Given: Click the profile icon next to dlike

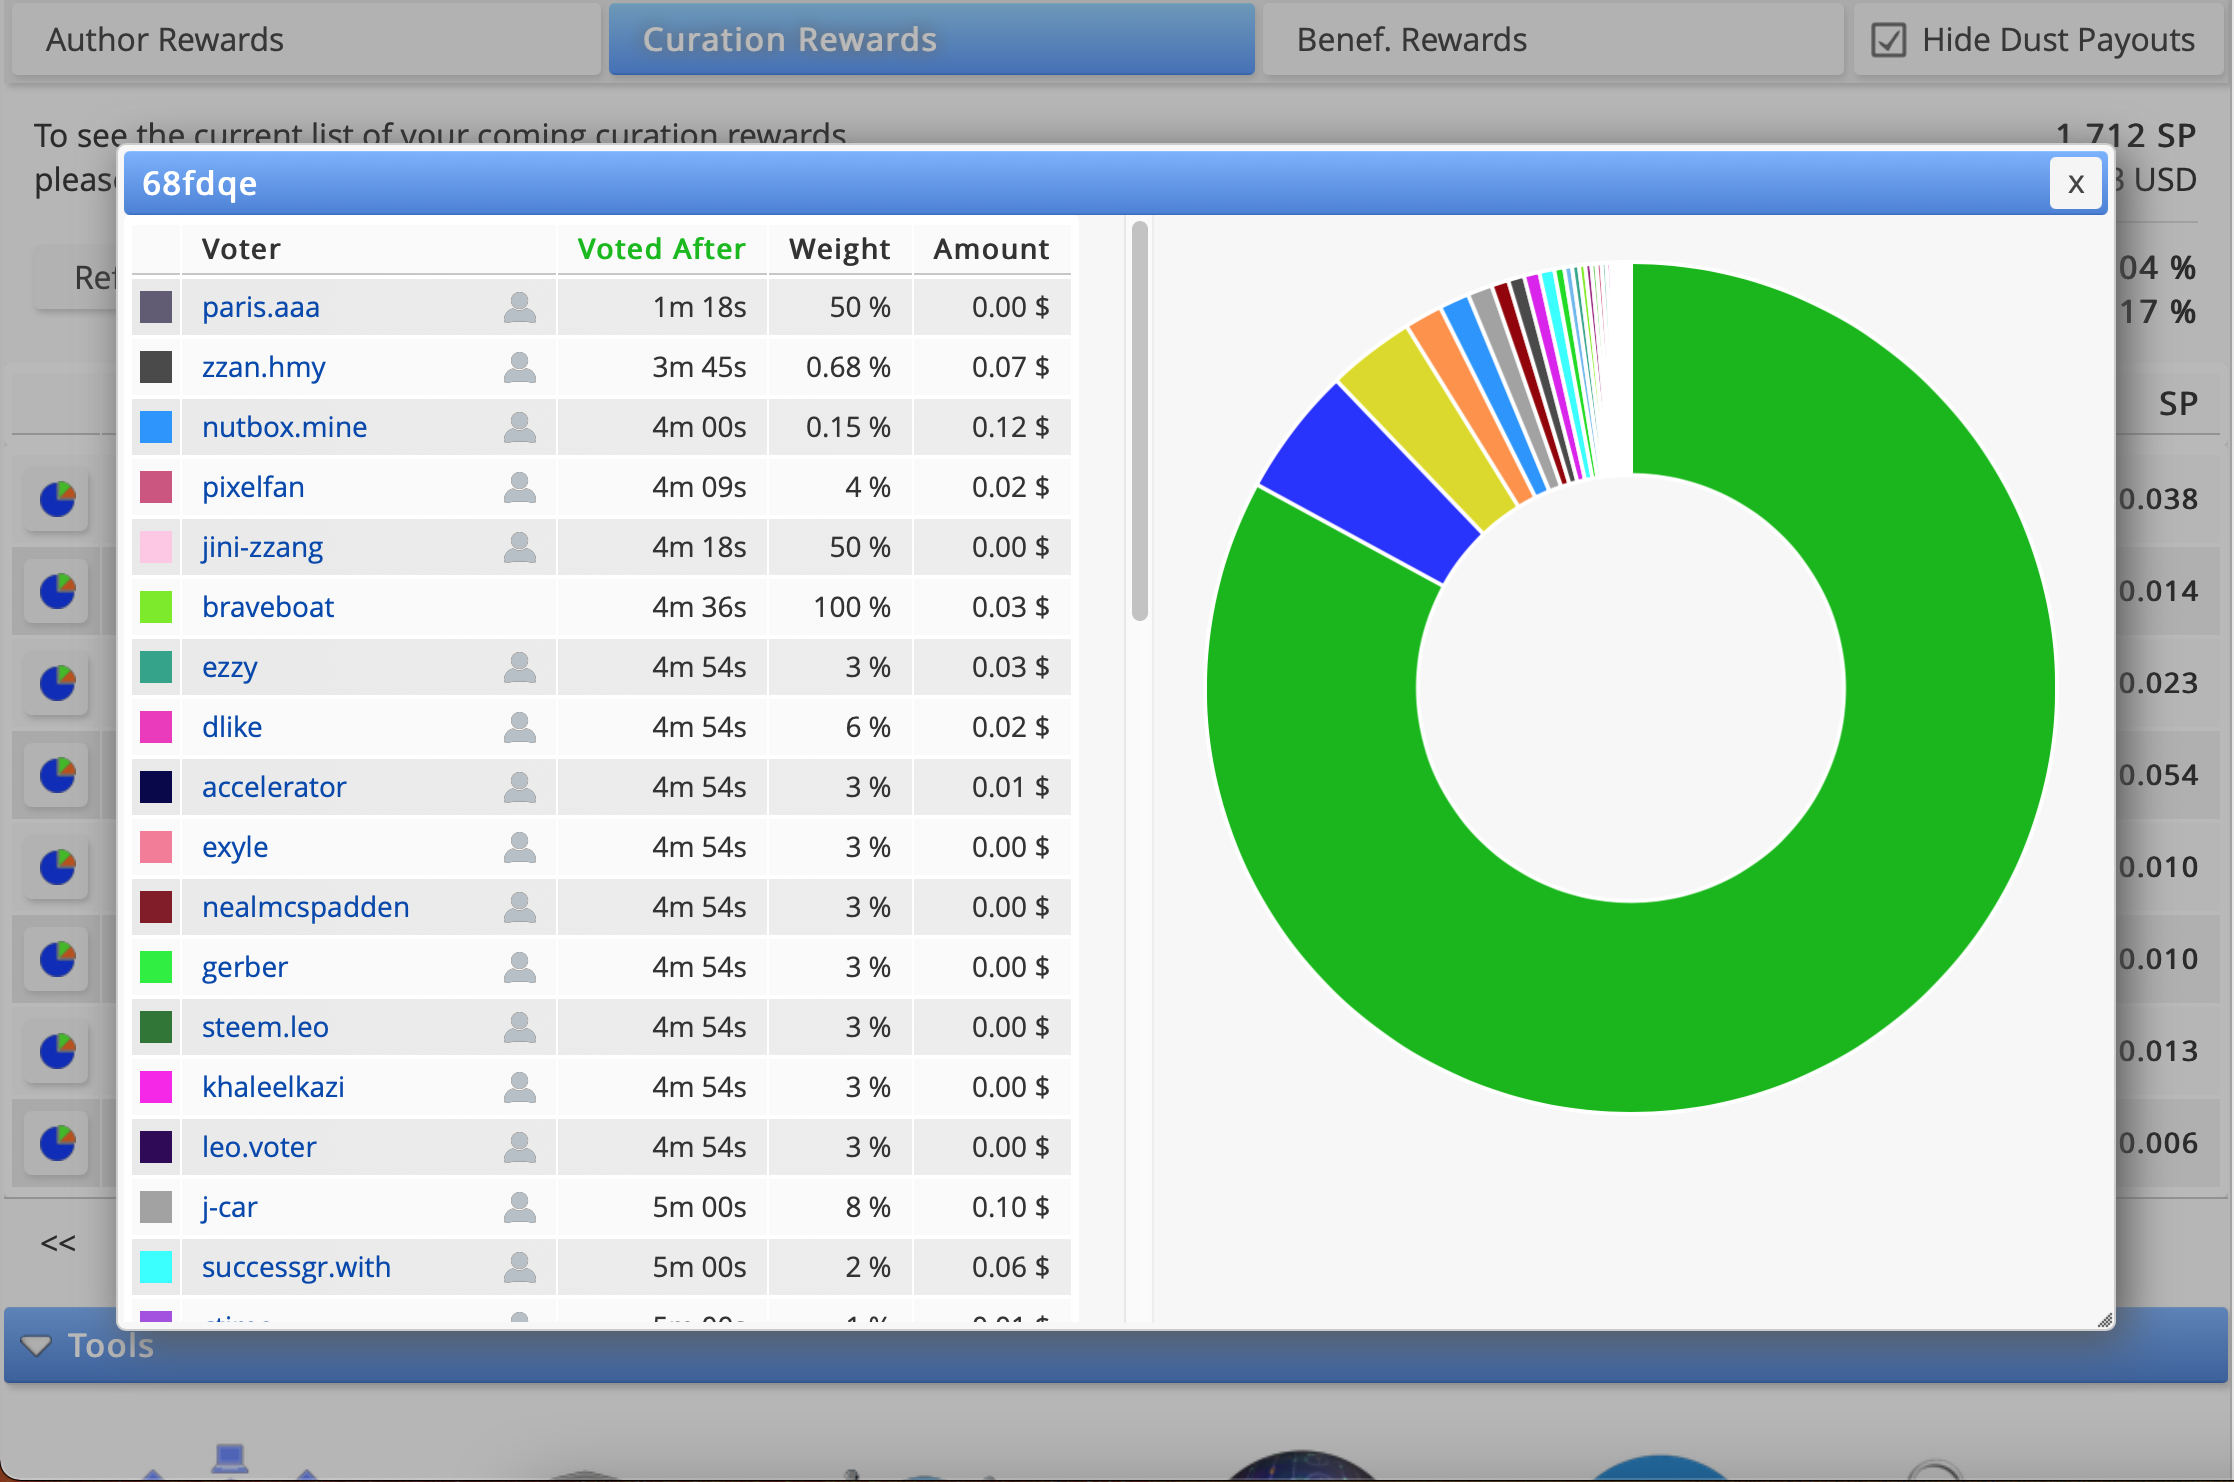Looking at the screenshot, I should 519,727.
